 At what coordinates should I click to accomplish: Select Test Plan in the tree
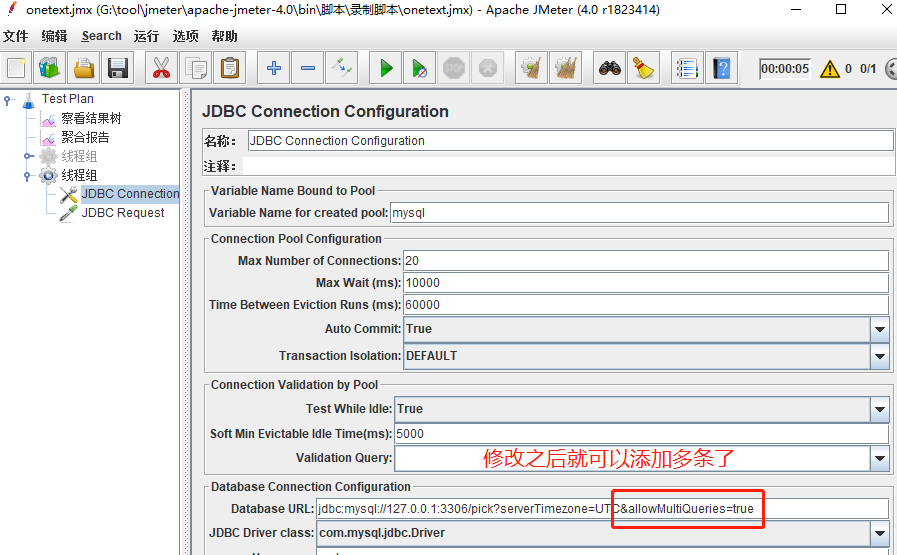[68, 99]
